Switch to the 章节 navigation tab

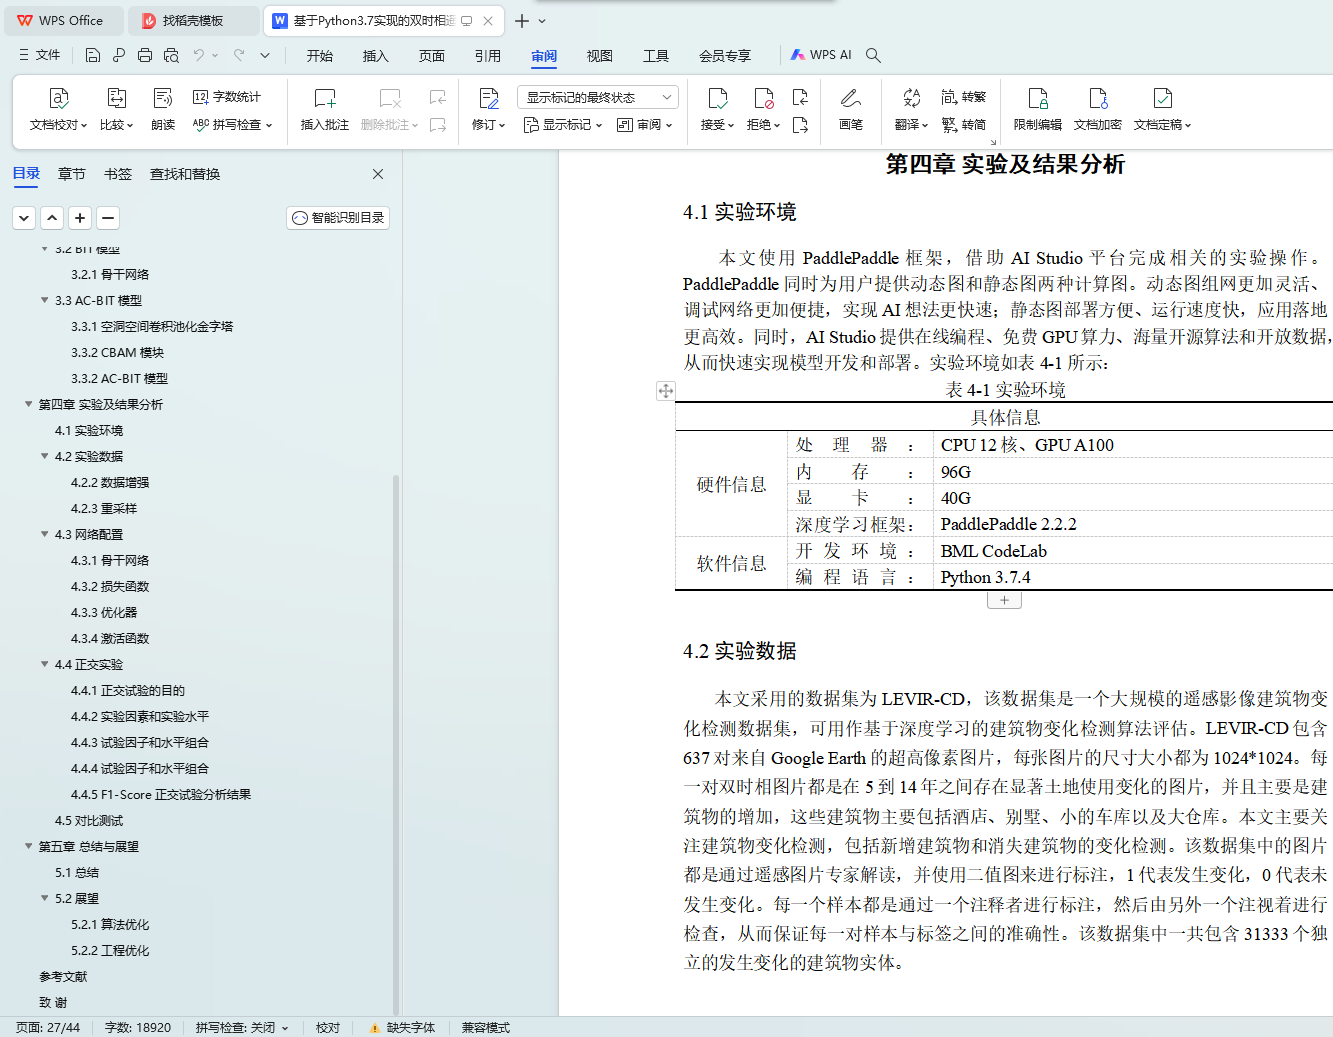[71, 174]
